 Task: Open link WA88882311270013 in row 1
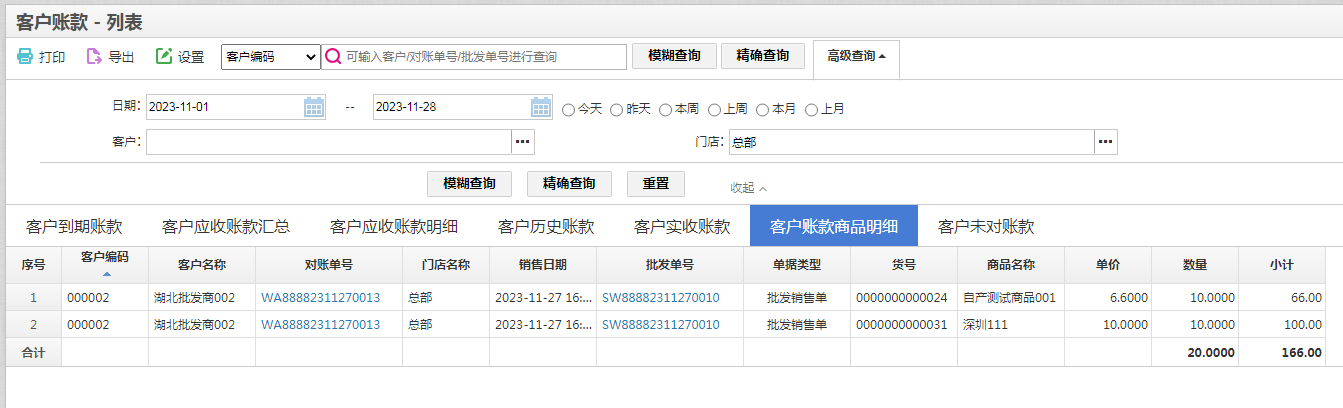point(320,297)
